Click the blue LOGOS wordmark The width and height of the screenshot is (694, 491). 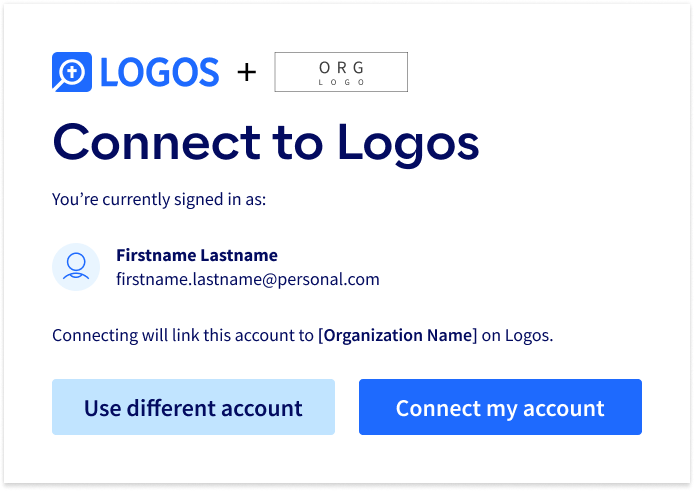pyautogui.click(x=159, y=72)
